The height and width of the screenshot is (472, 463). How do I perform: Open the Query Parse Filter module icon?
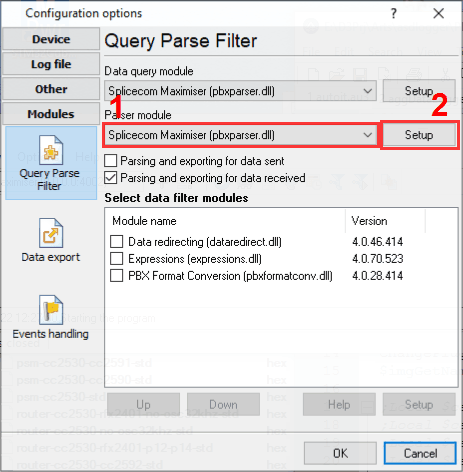tap(51, 150)
